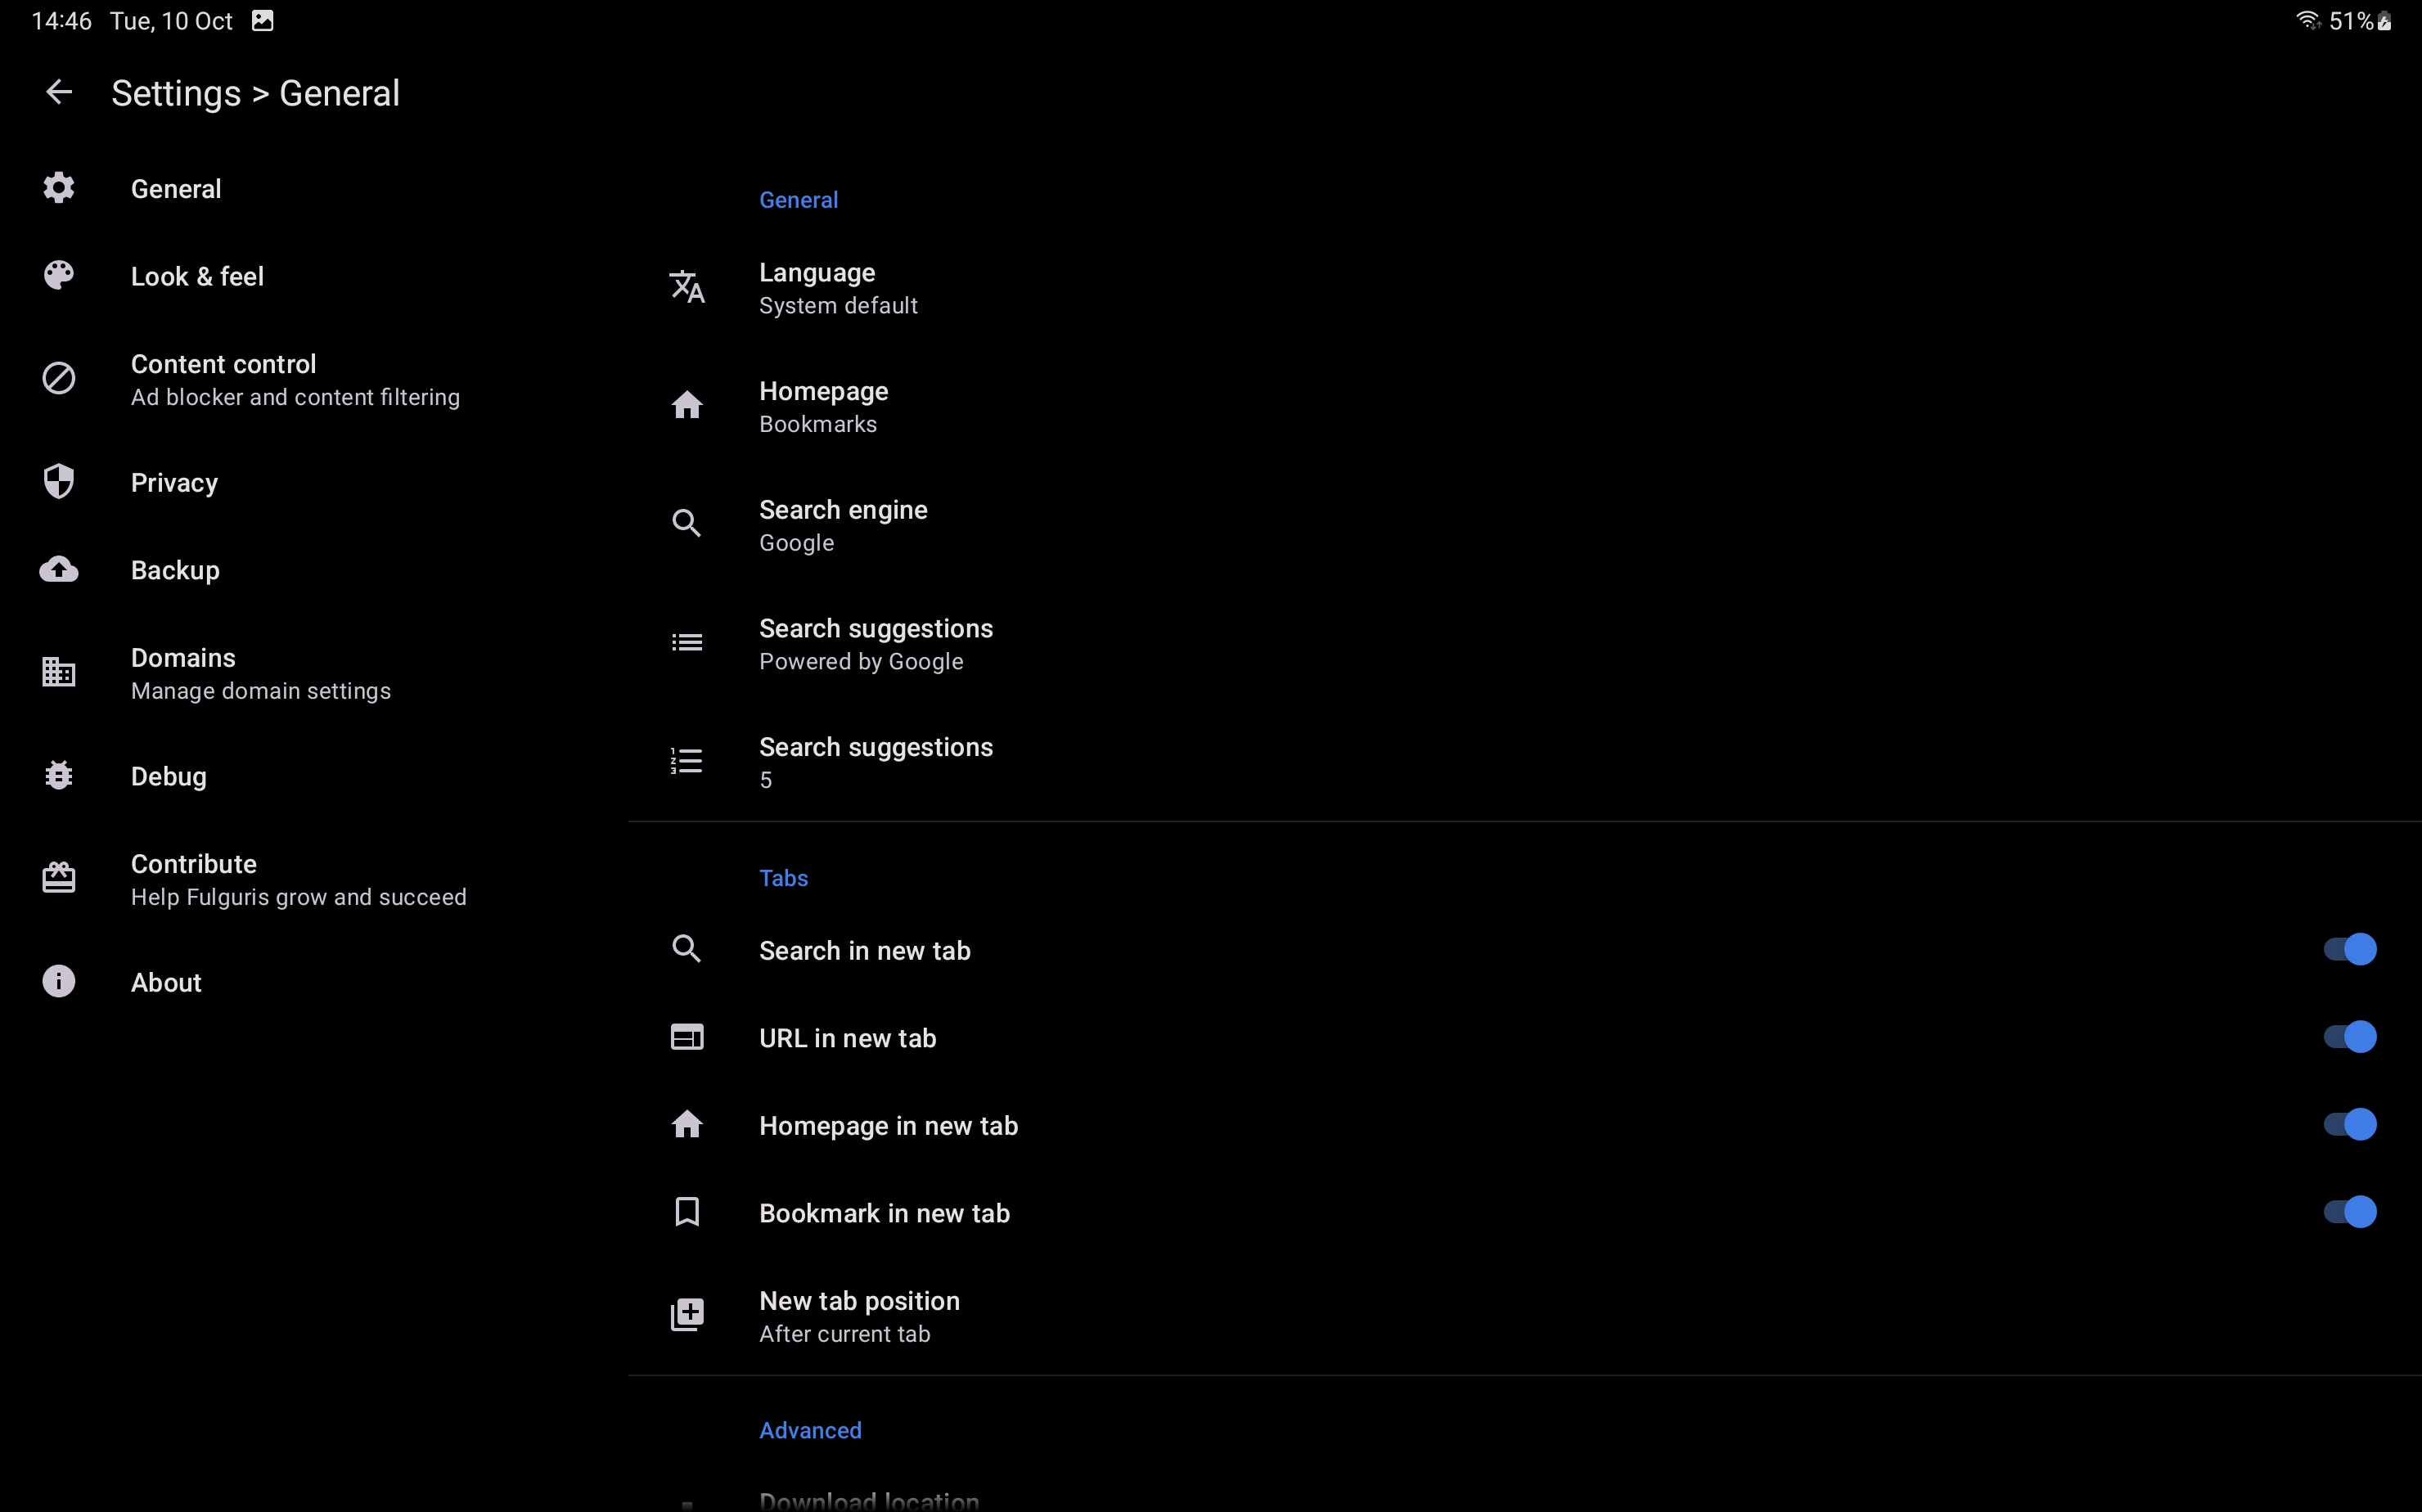Tap the back arrow in the header
Image resolution: width=2422 pixels, height=1512 pixels.
pyautogui.click(x=59, y=93)
